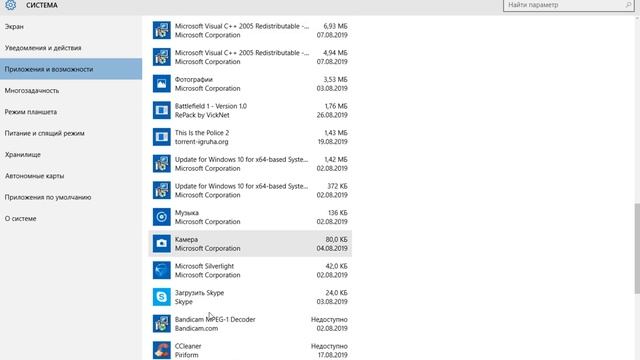This screenshot has height=360, width=640.
Task: Select the Музыка app entry
Action: pyautogui.click(x=250, y=217)
